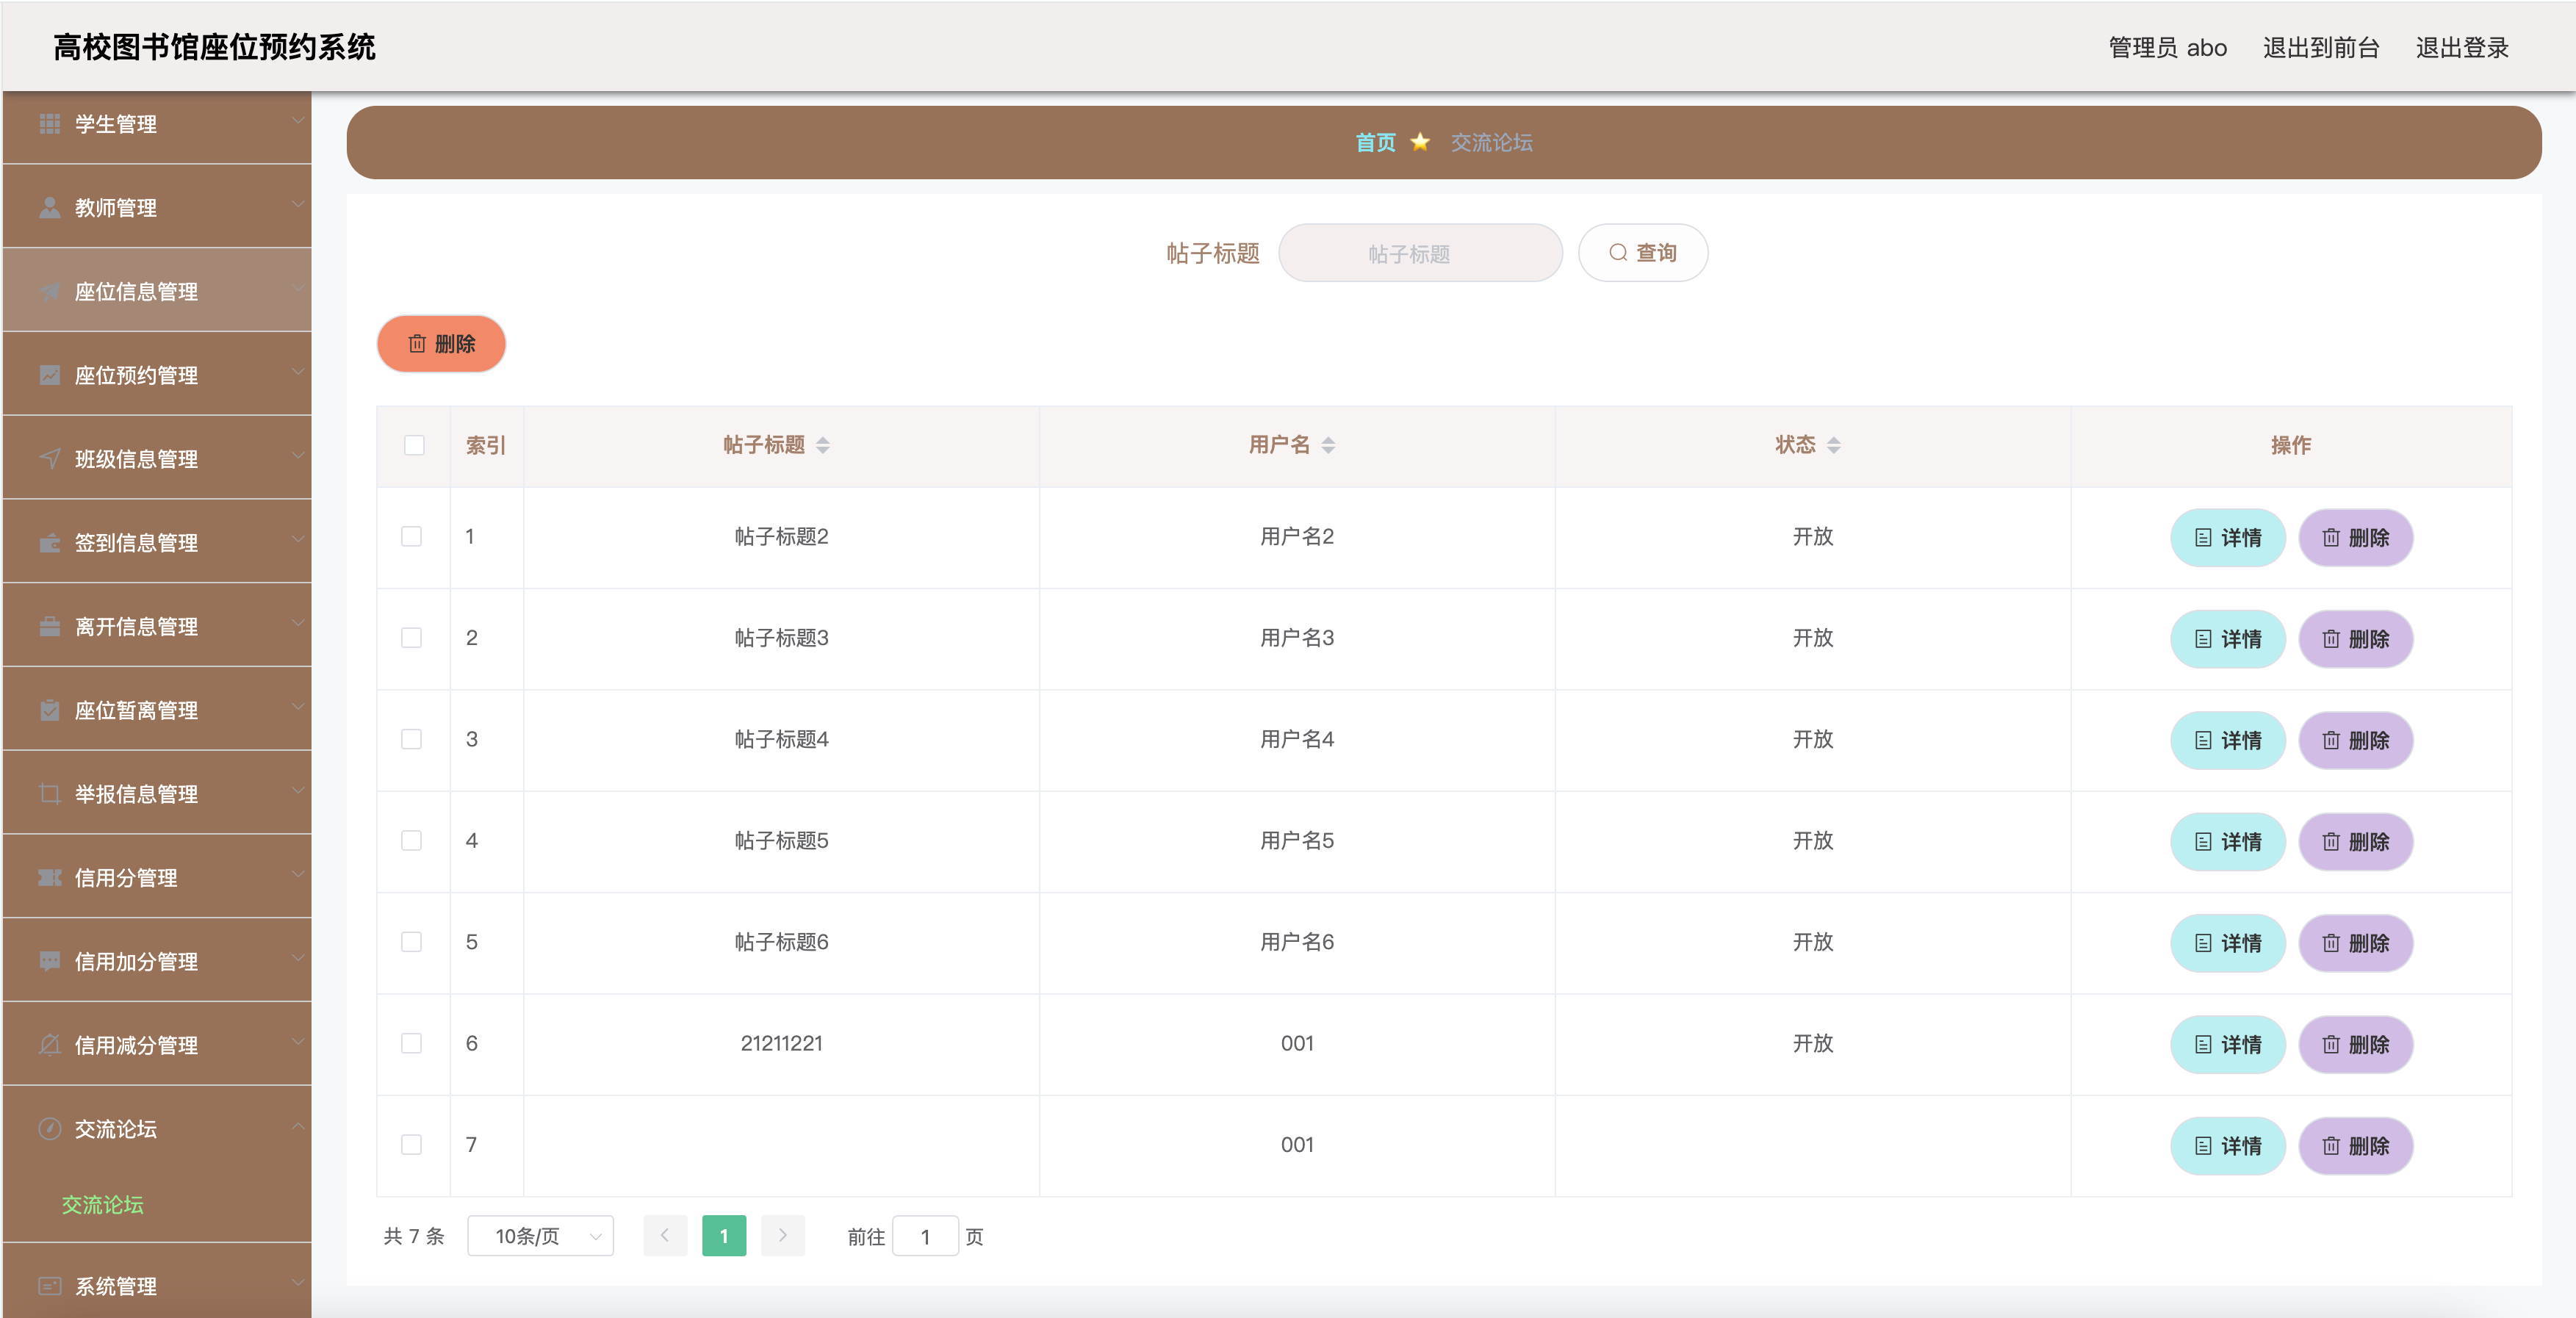Click the 查询 search button

coord(1643,253)
